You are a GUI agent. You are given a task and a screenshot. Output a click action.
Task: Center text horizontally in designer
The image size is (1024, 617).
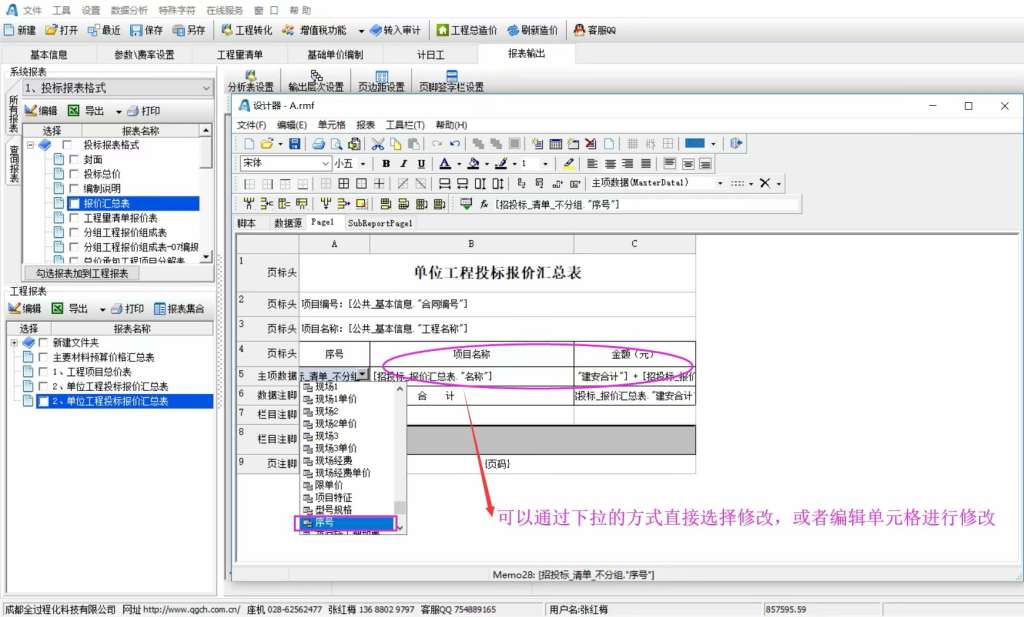pyautogui.click(x=610, y=164)
